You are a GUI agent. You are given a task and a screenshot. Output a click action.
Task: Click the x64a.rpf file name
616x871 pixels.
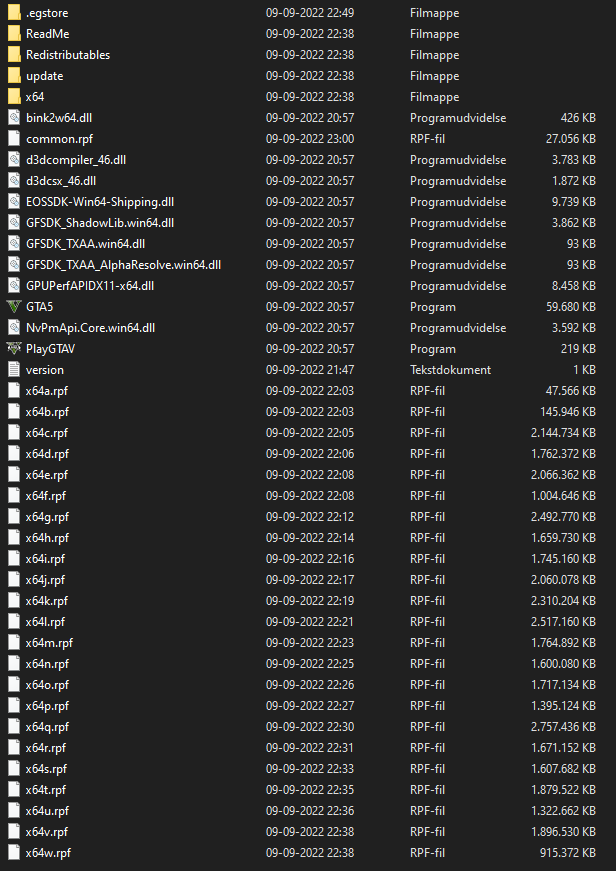[x=47, y=391]
